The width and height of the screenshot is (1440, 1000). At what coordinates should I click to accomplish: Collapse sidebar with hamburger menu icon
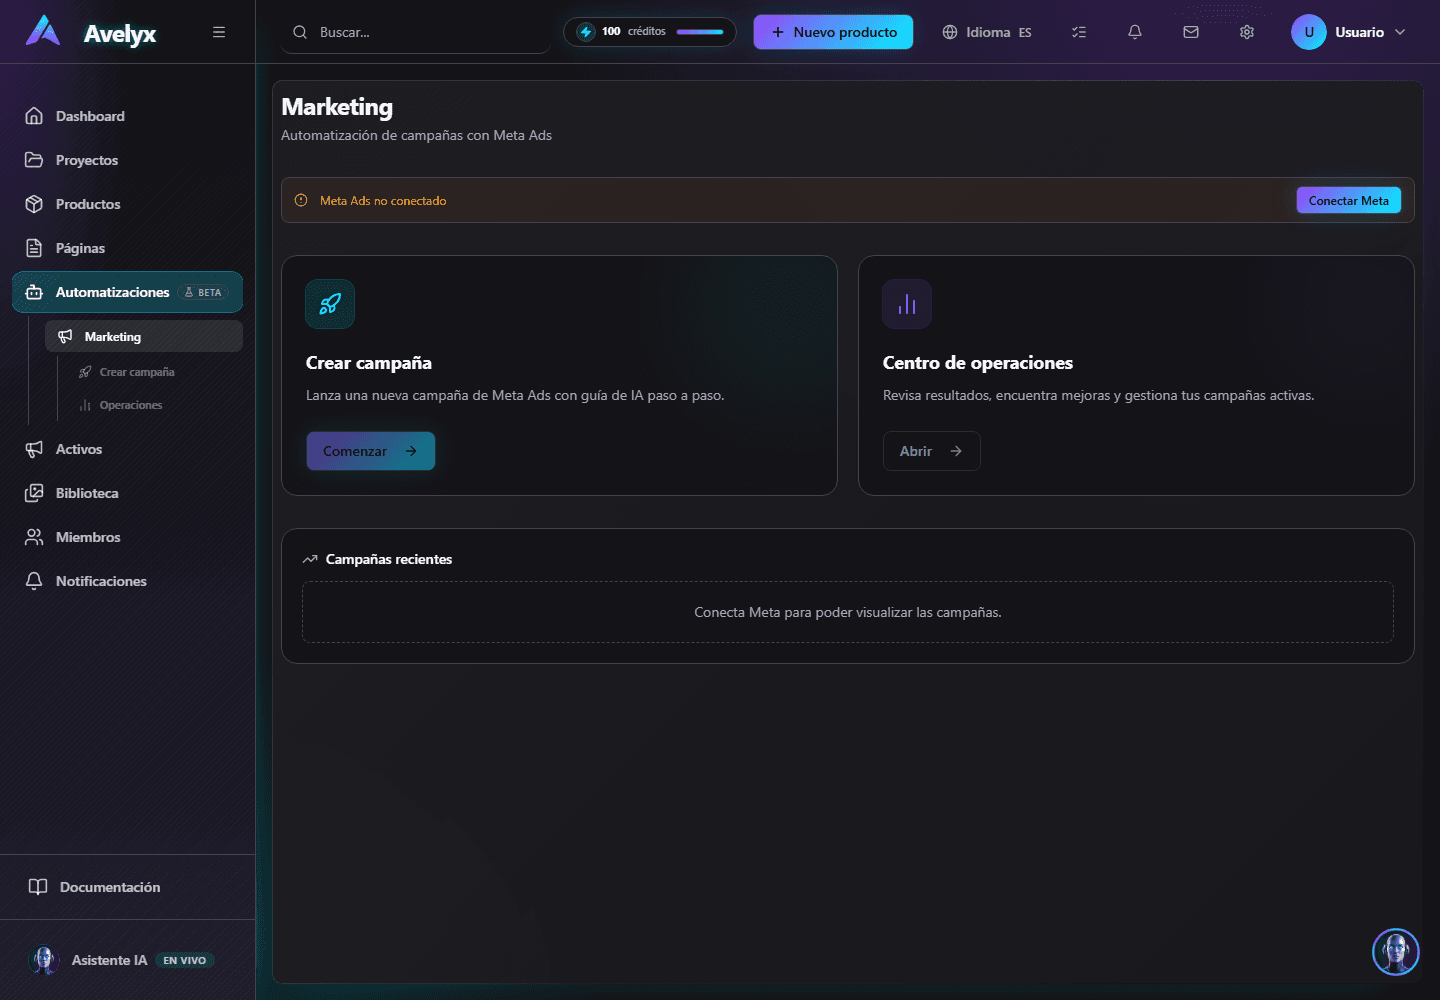click(x=219, y=32)
